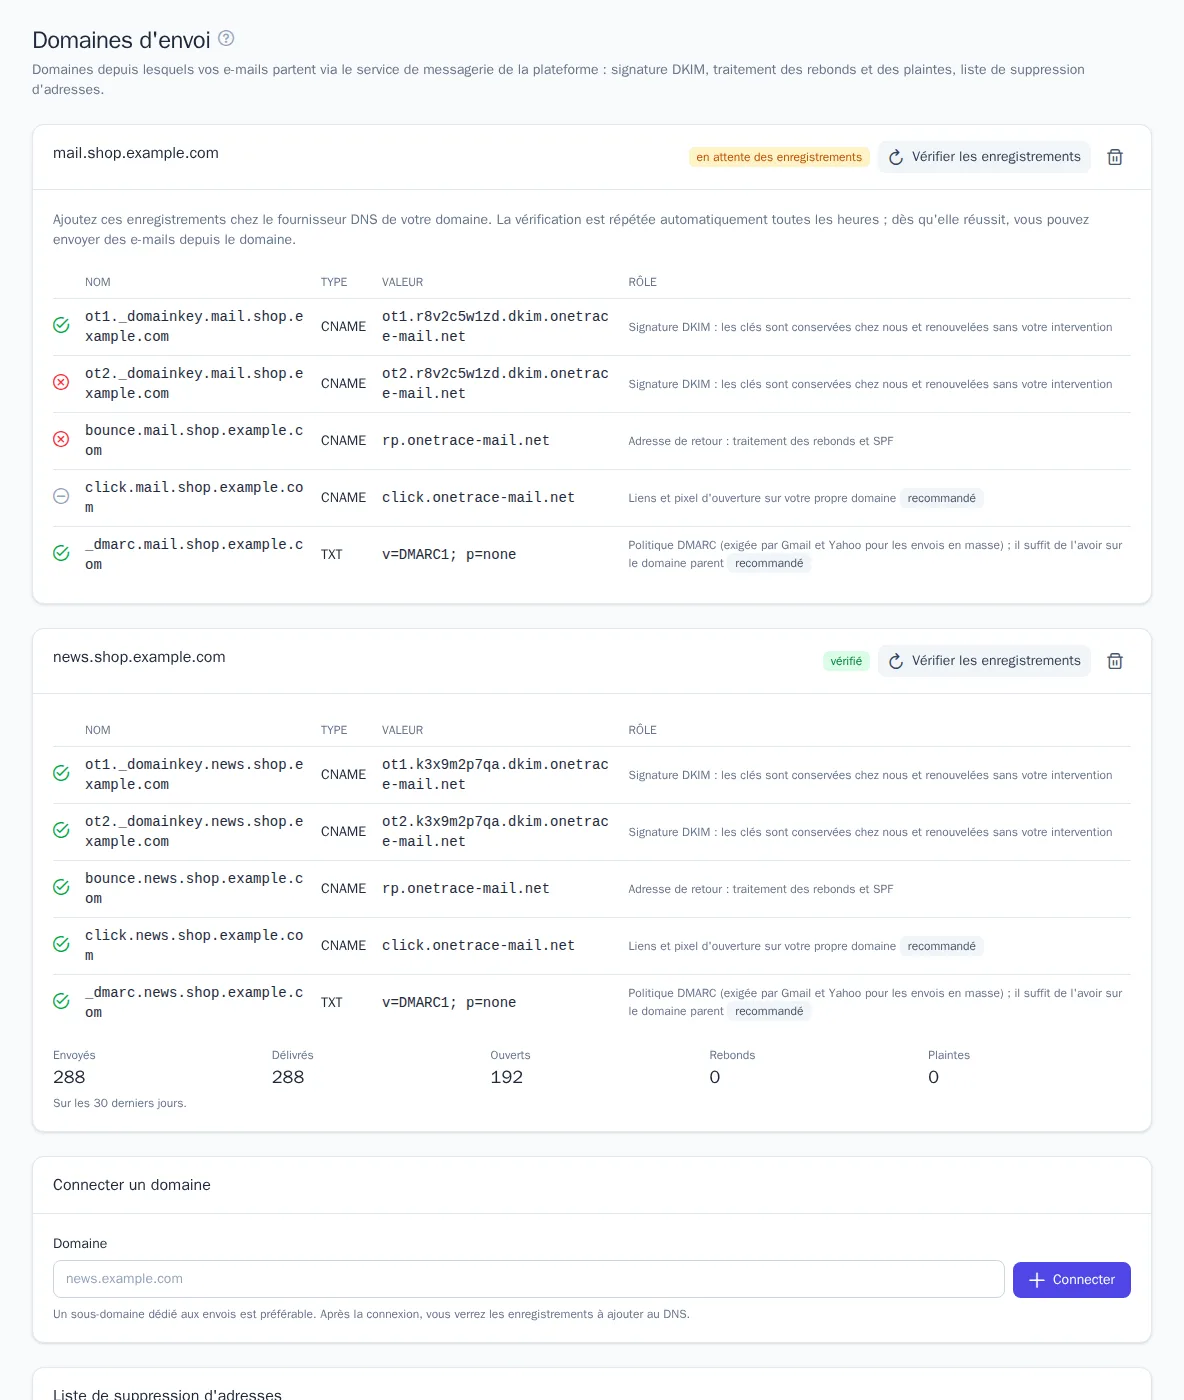Click the 'recommandé' tag in _dmarc.news.shop.example.com row
Image resolution: width=1184 pixels, height=1400 pixels.
[x=769, y=1011]
